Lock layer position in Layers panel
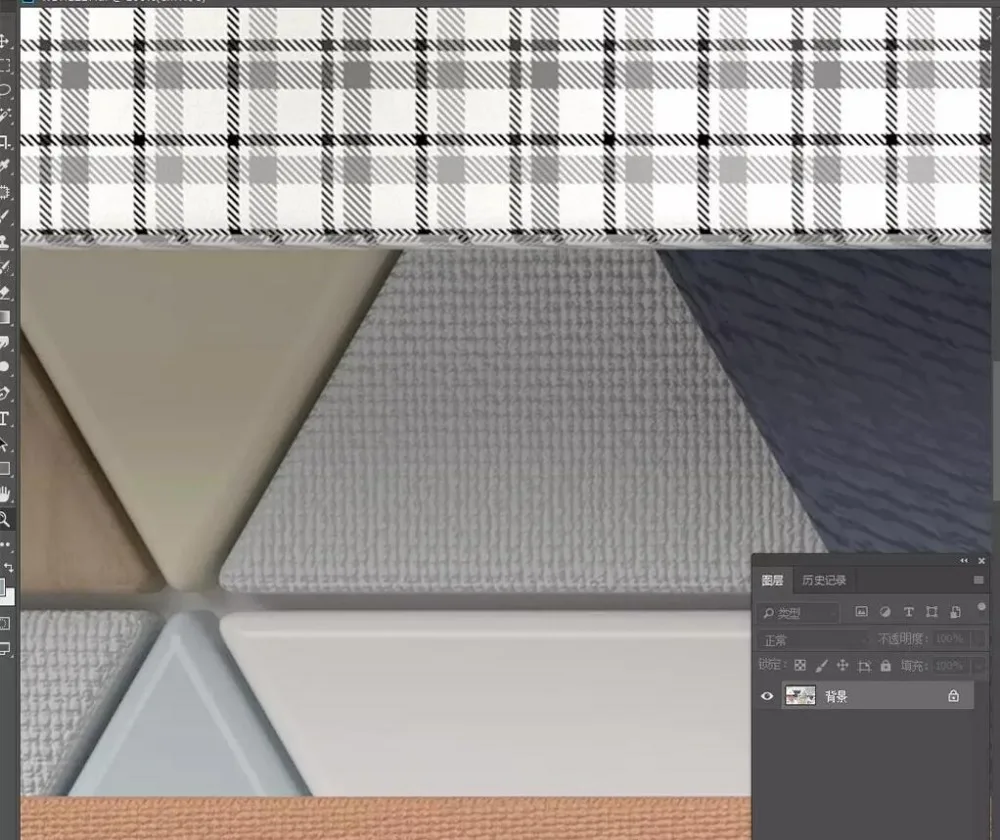 (842, 666)
